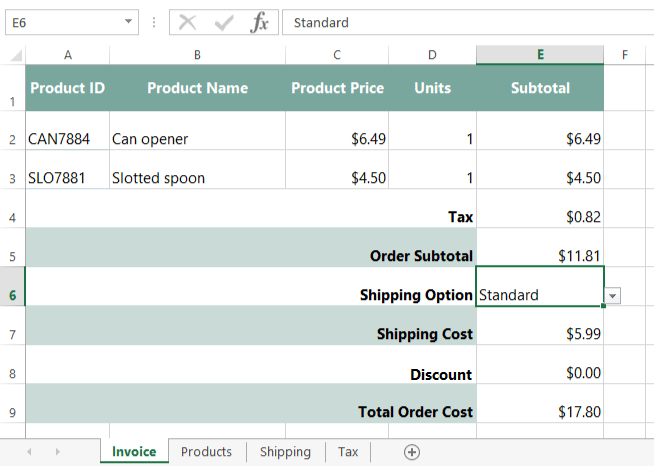Expand the Name Box dropdown arrow
This screenshot has width=654, height=466.
[x=129, y=22]
